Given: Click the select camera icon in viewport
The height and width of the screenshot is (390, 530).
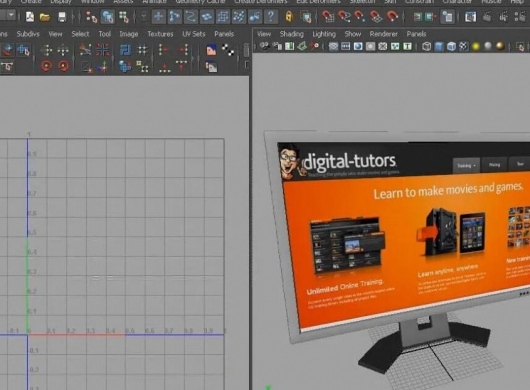Looking at the screenshot, I should 264,46.
